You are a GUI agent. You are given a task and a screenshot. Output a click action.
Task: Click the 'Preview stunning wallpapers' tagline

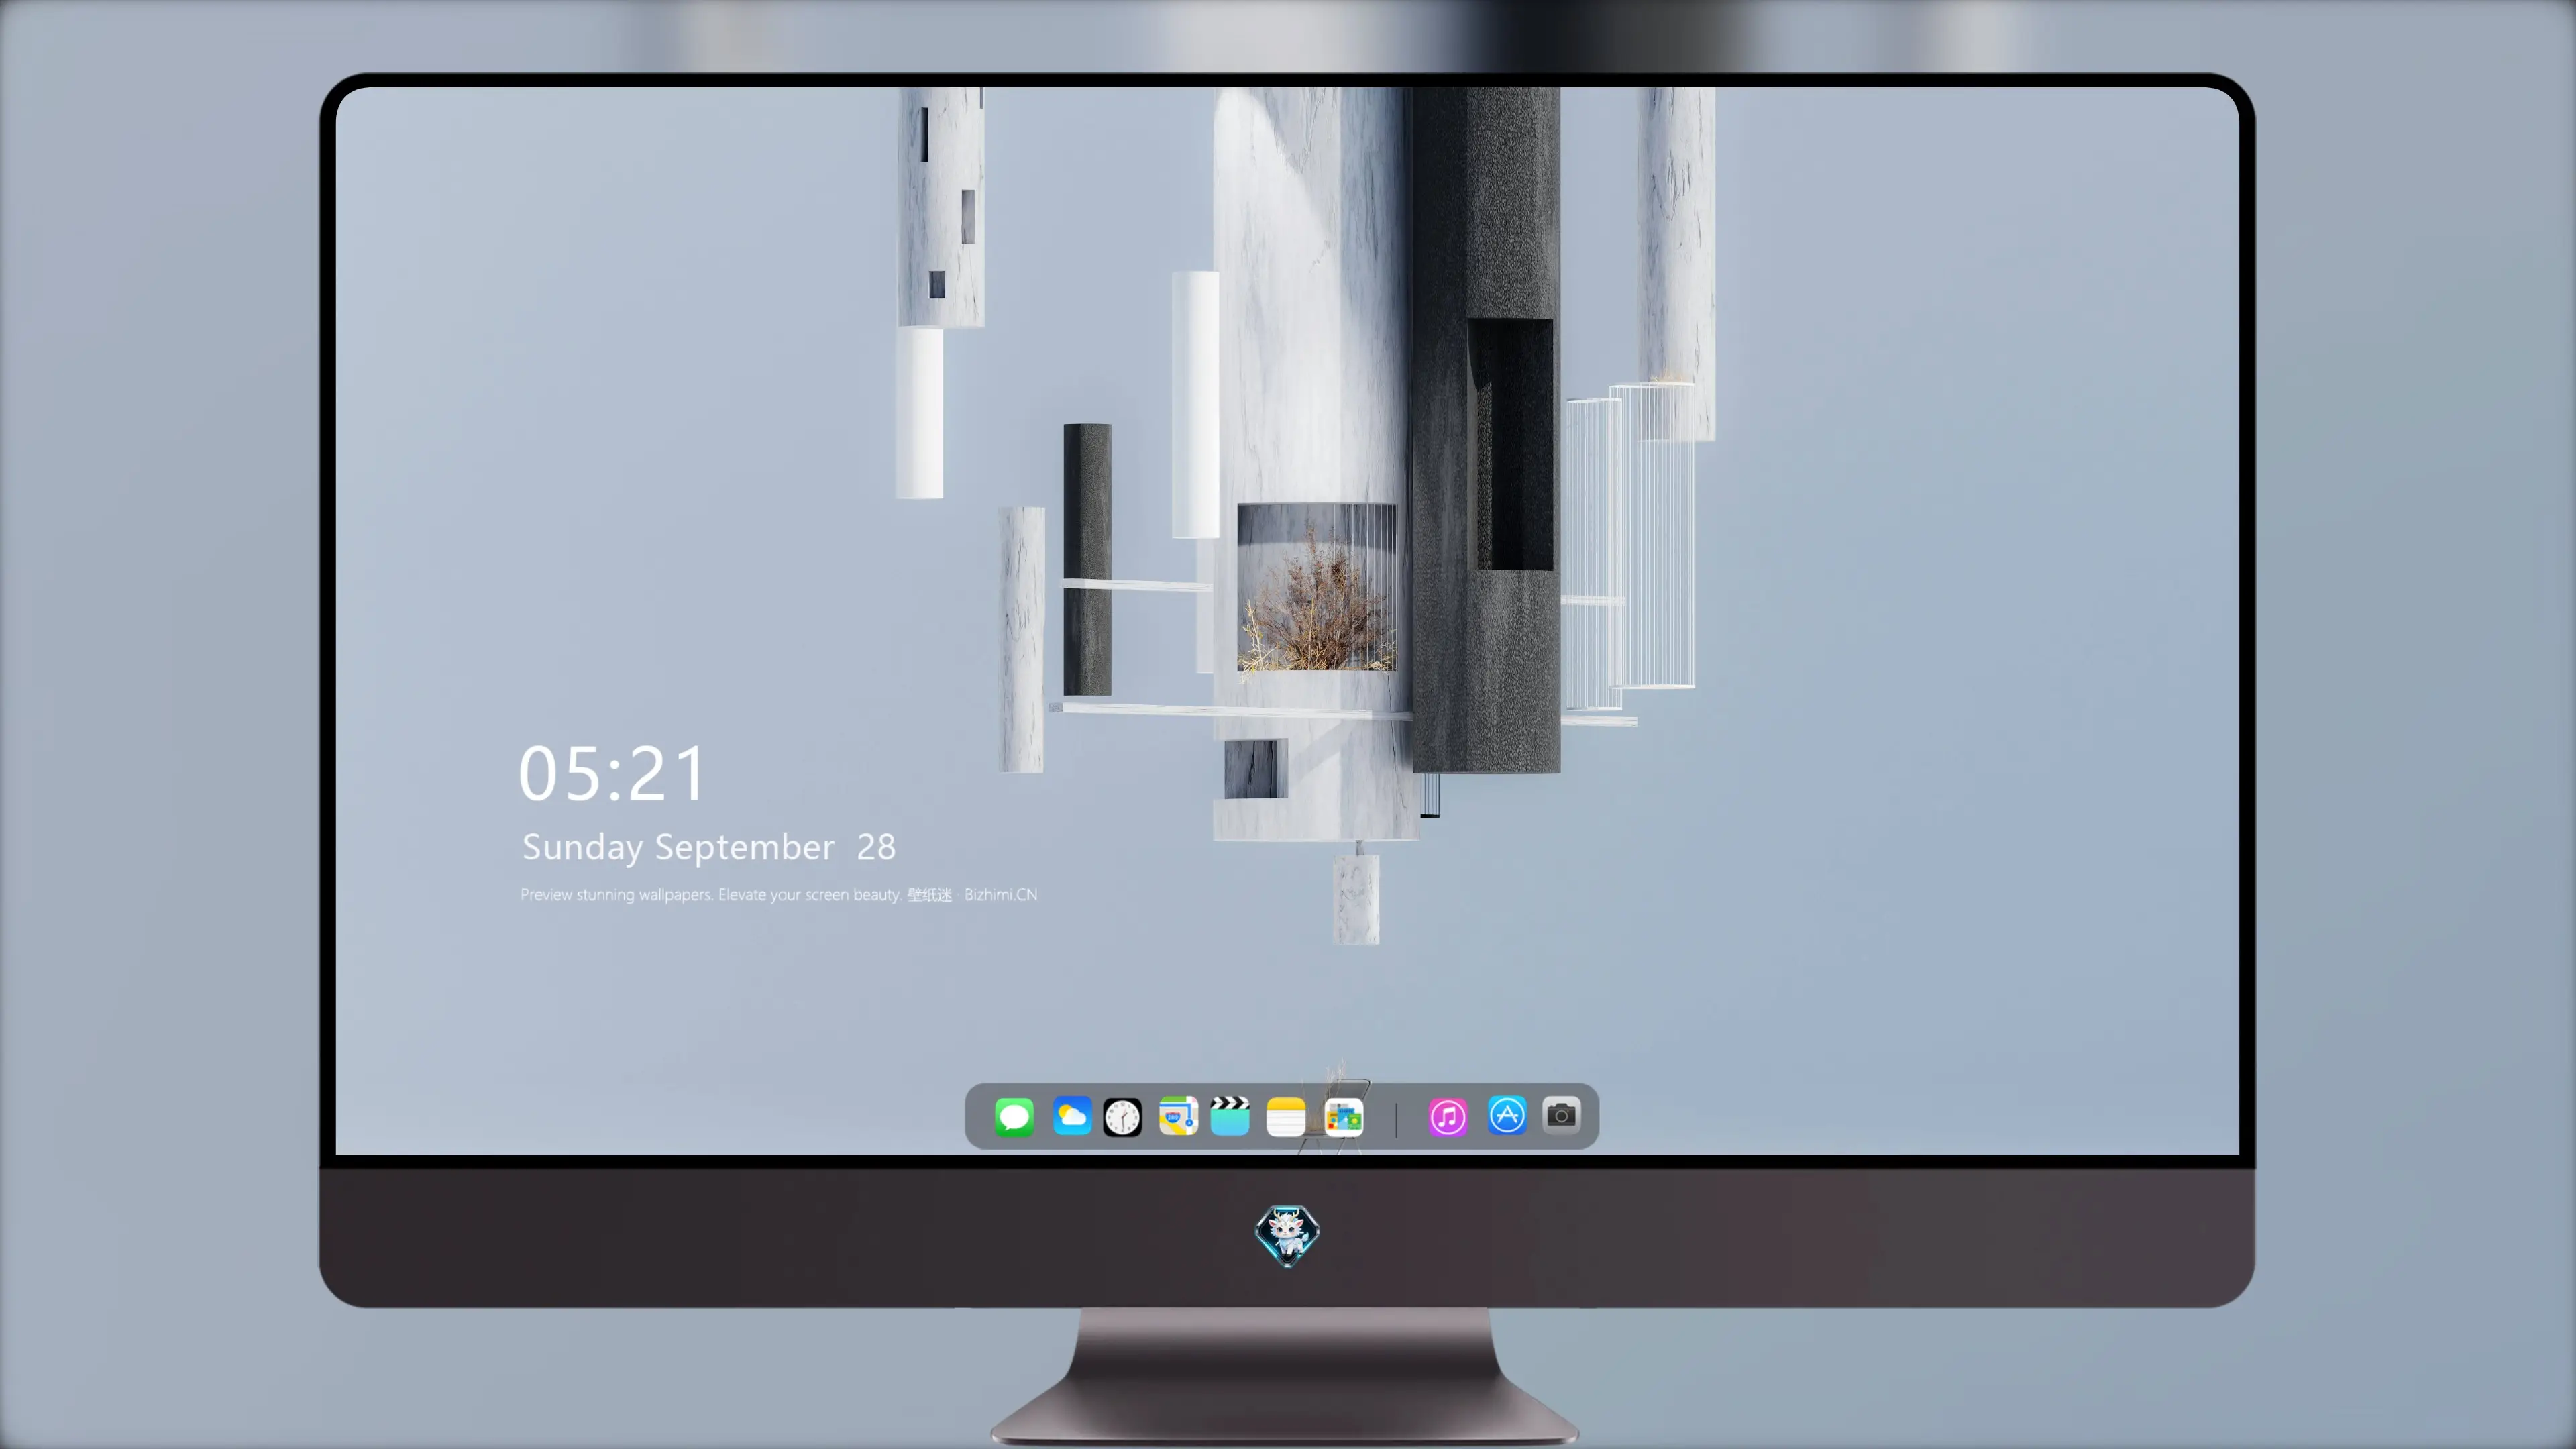tap(779, 894)
